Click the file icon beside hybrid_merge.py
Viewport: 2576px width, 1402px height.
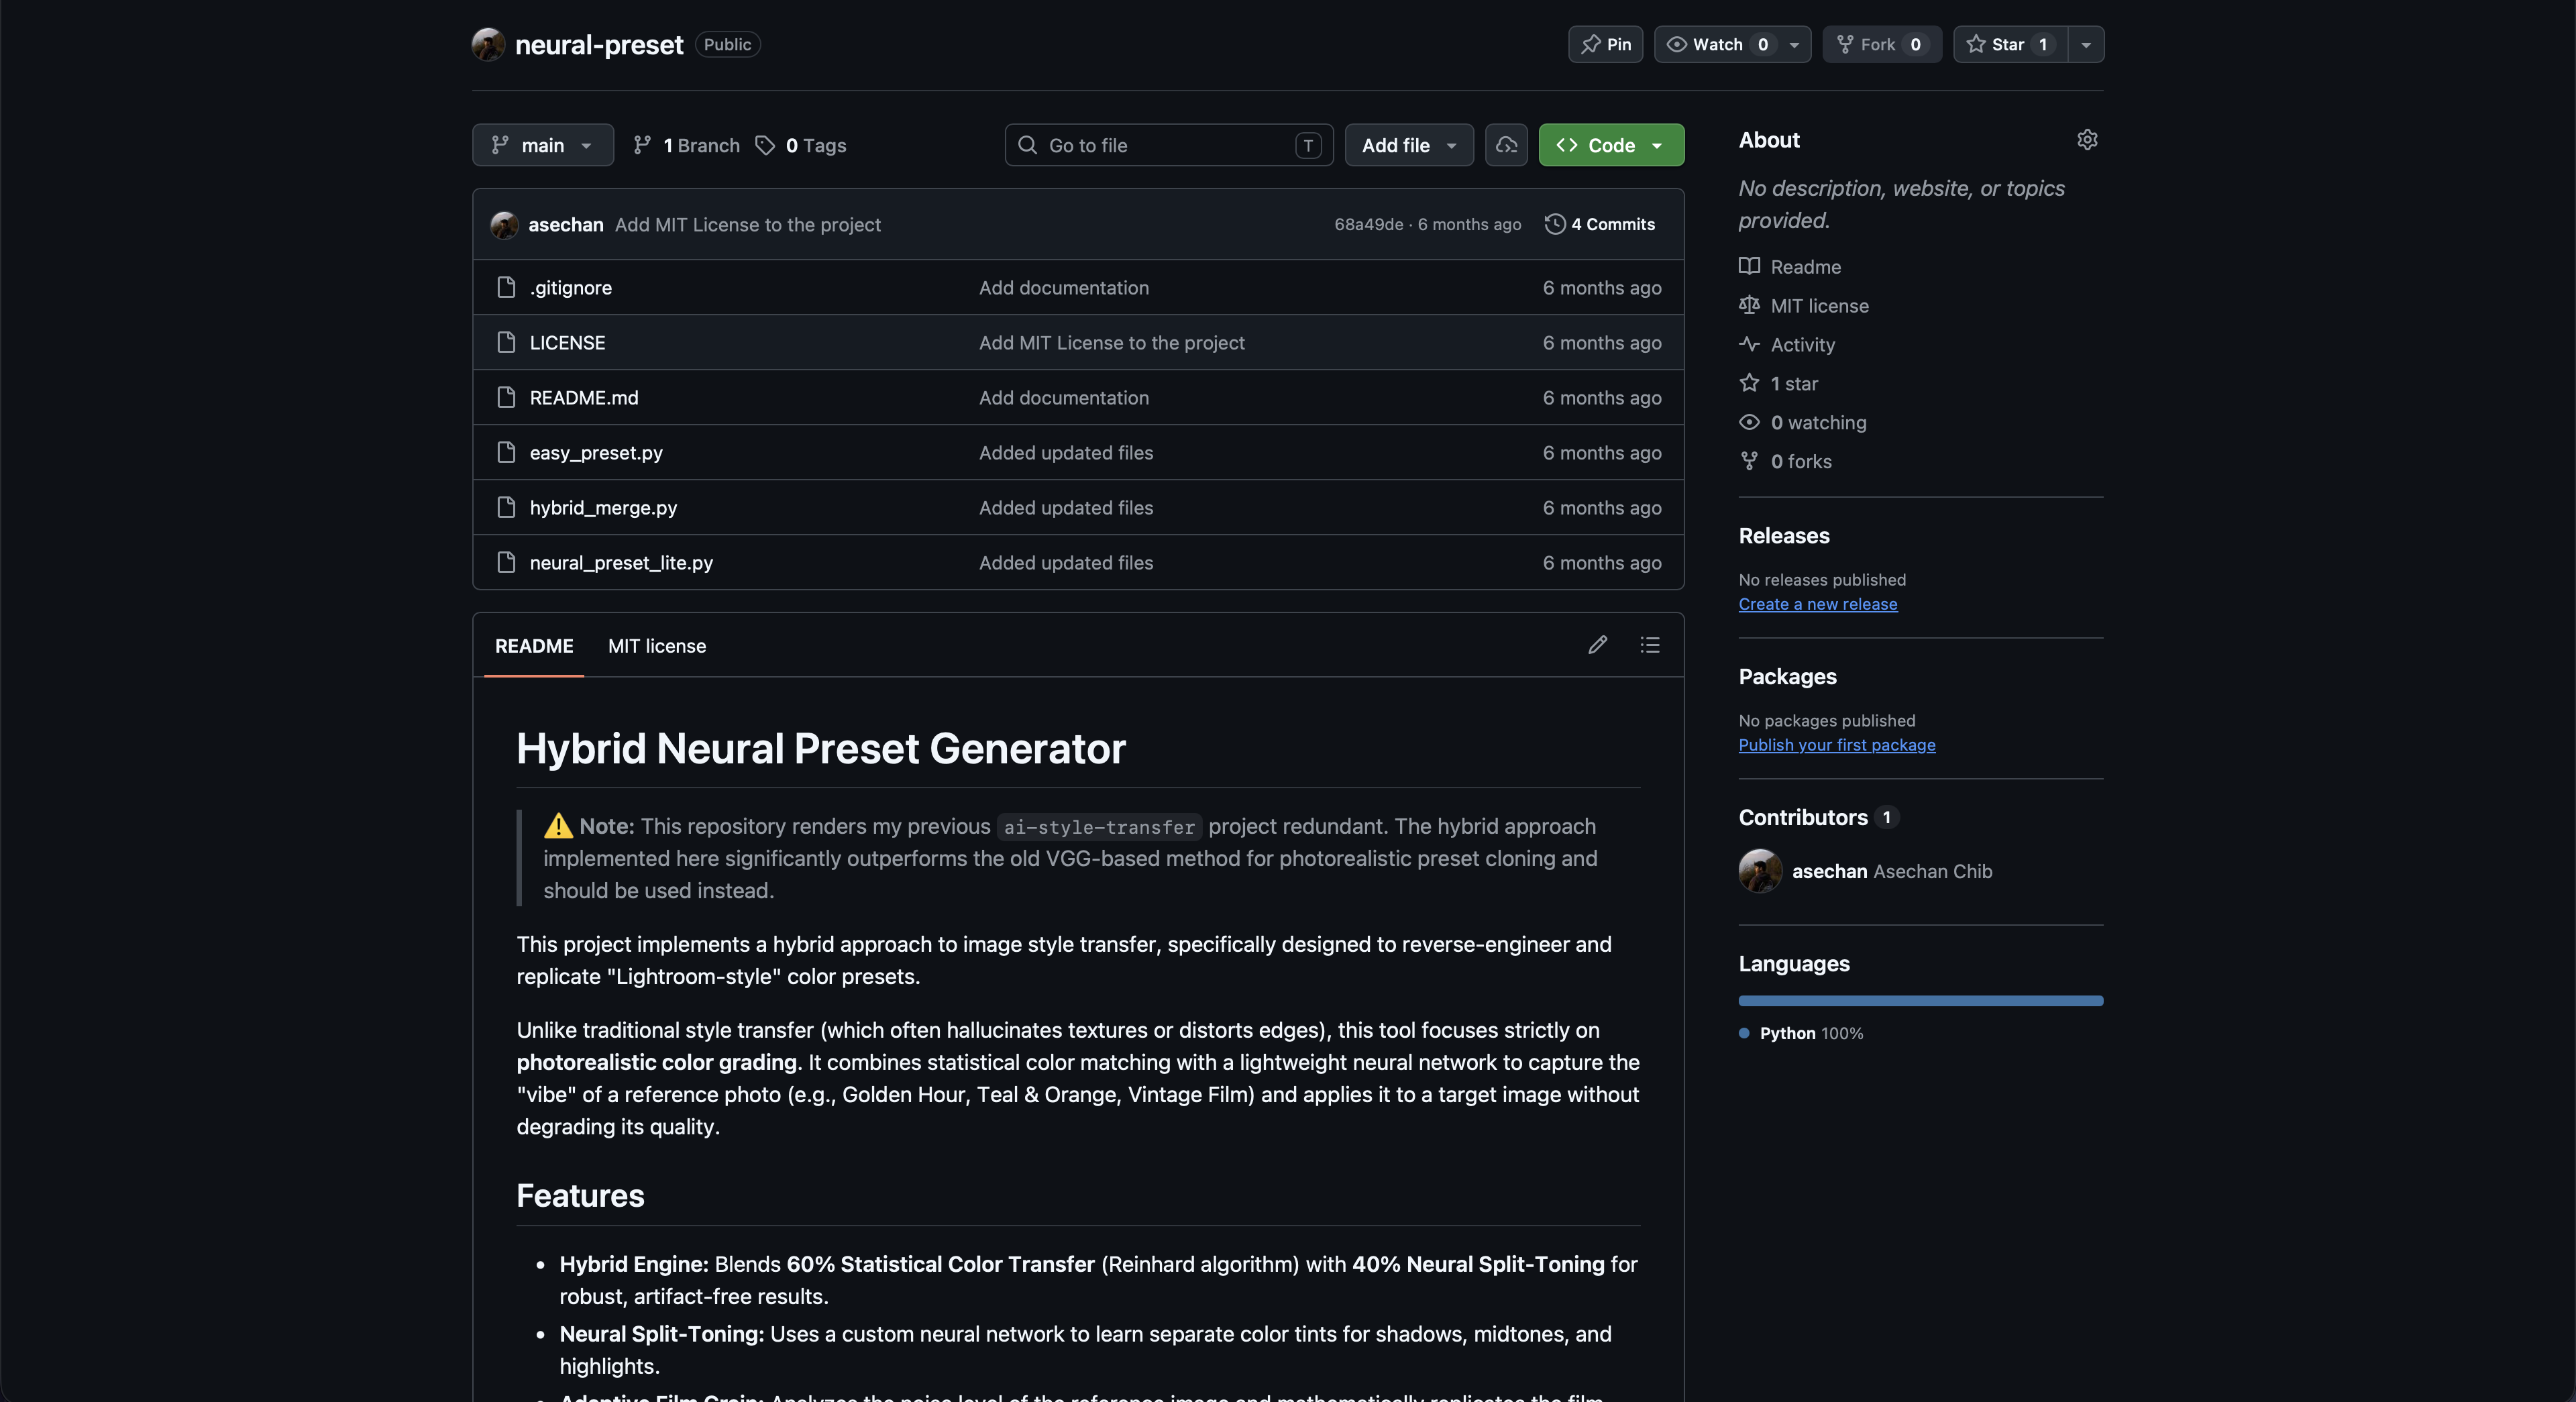click(x=506, y=507)
